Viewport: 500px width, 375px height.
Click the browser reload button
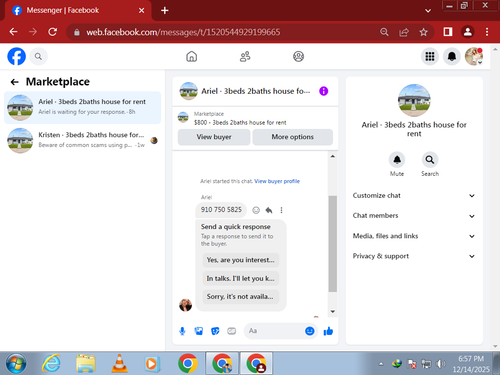pyautogui.click(x=53, y=32)
